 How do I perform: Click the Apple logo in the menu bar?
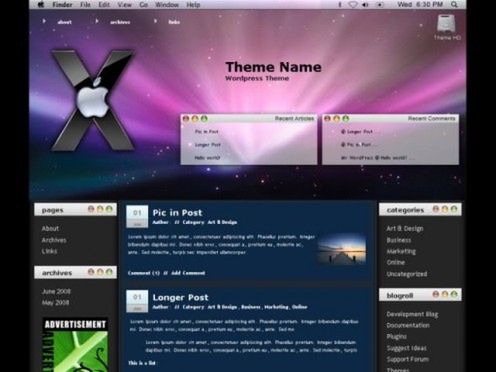(x=41, y=4)
